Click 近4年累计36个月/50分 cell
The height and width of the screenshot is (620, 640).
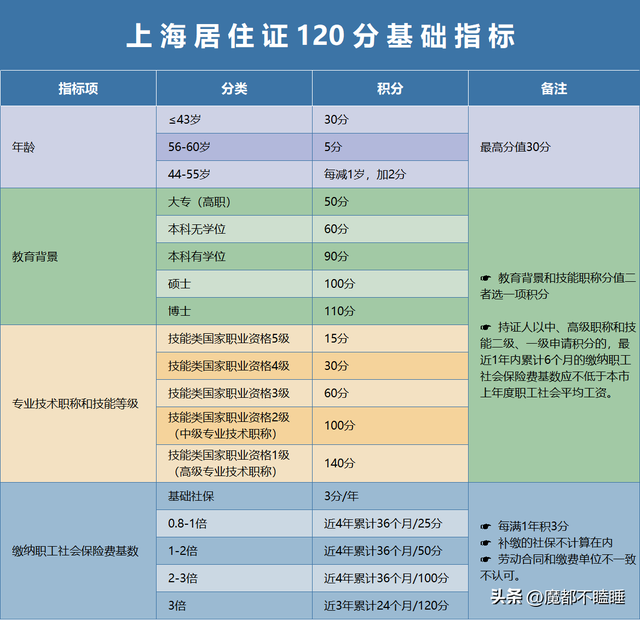pos(390,551)
